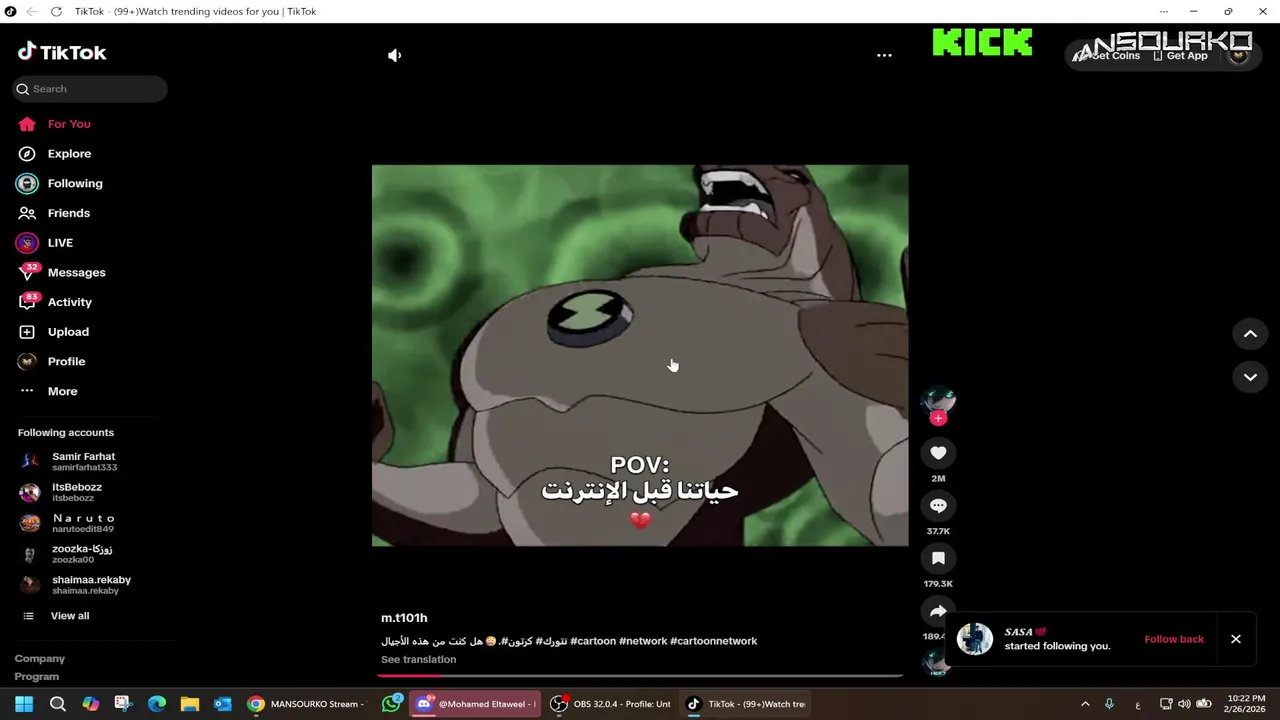The width and height of the screenshot is (1280, 720).
Task: Open Windows taskbar search
Action: [58, 704]
